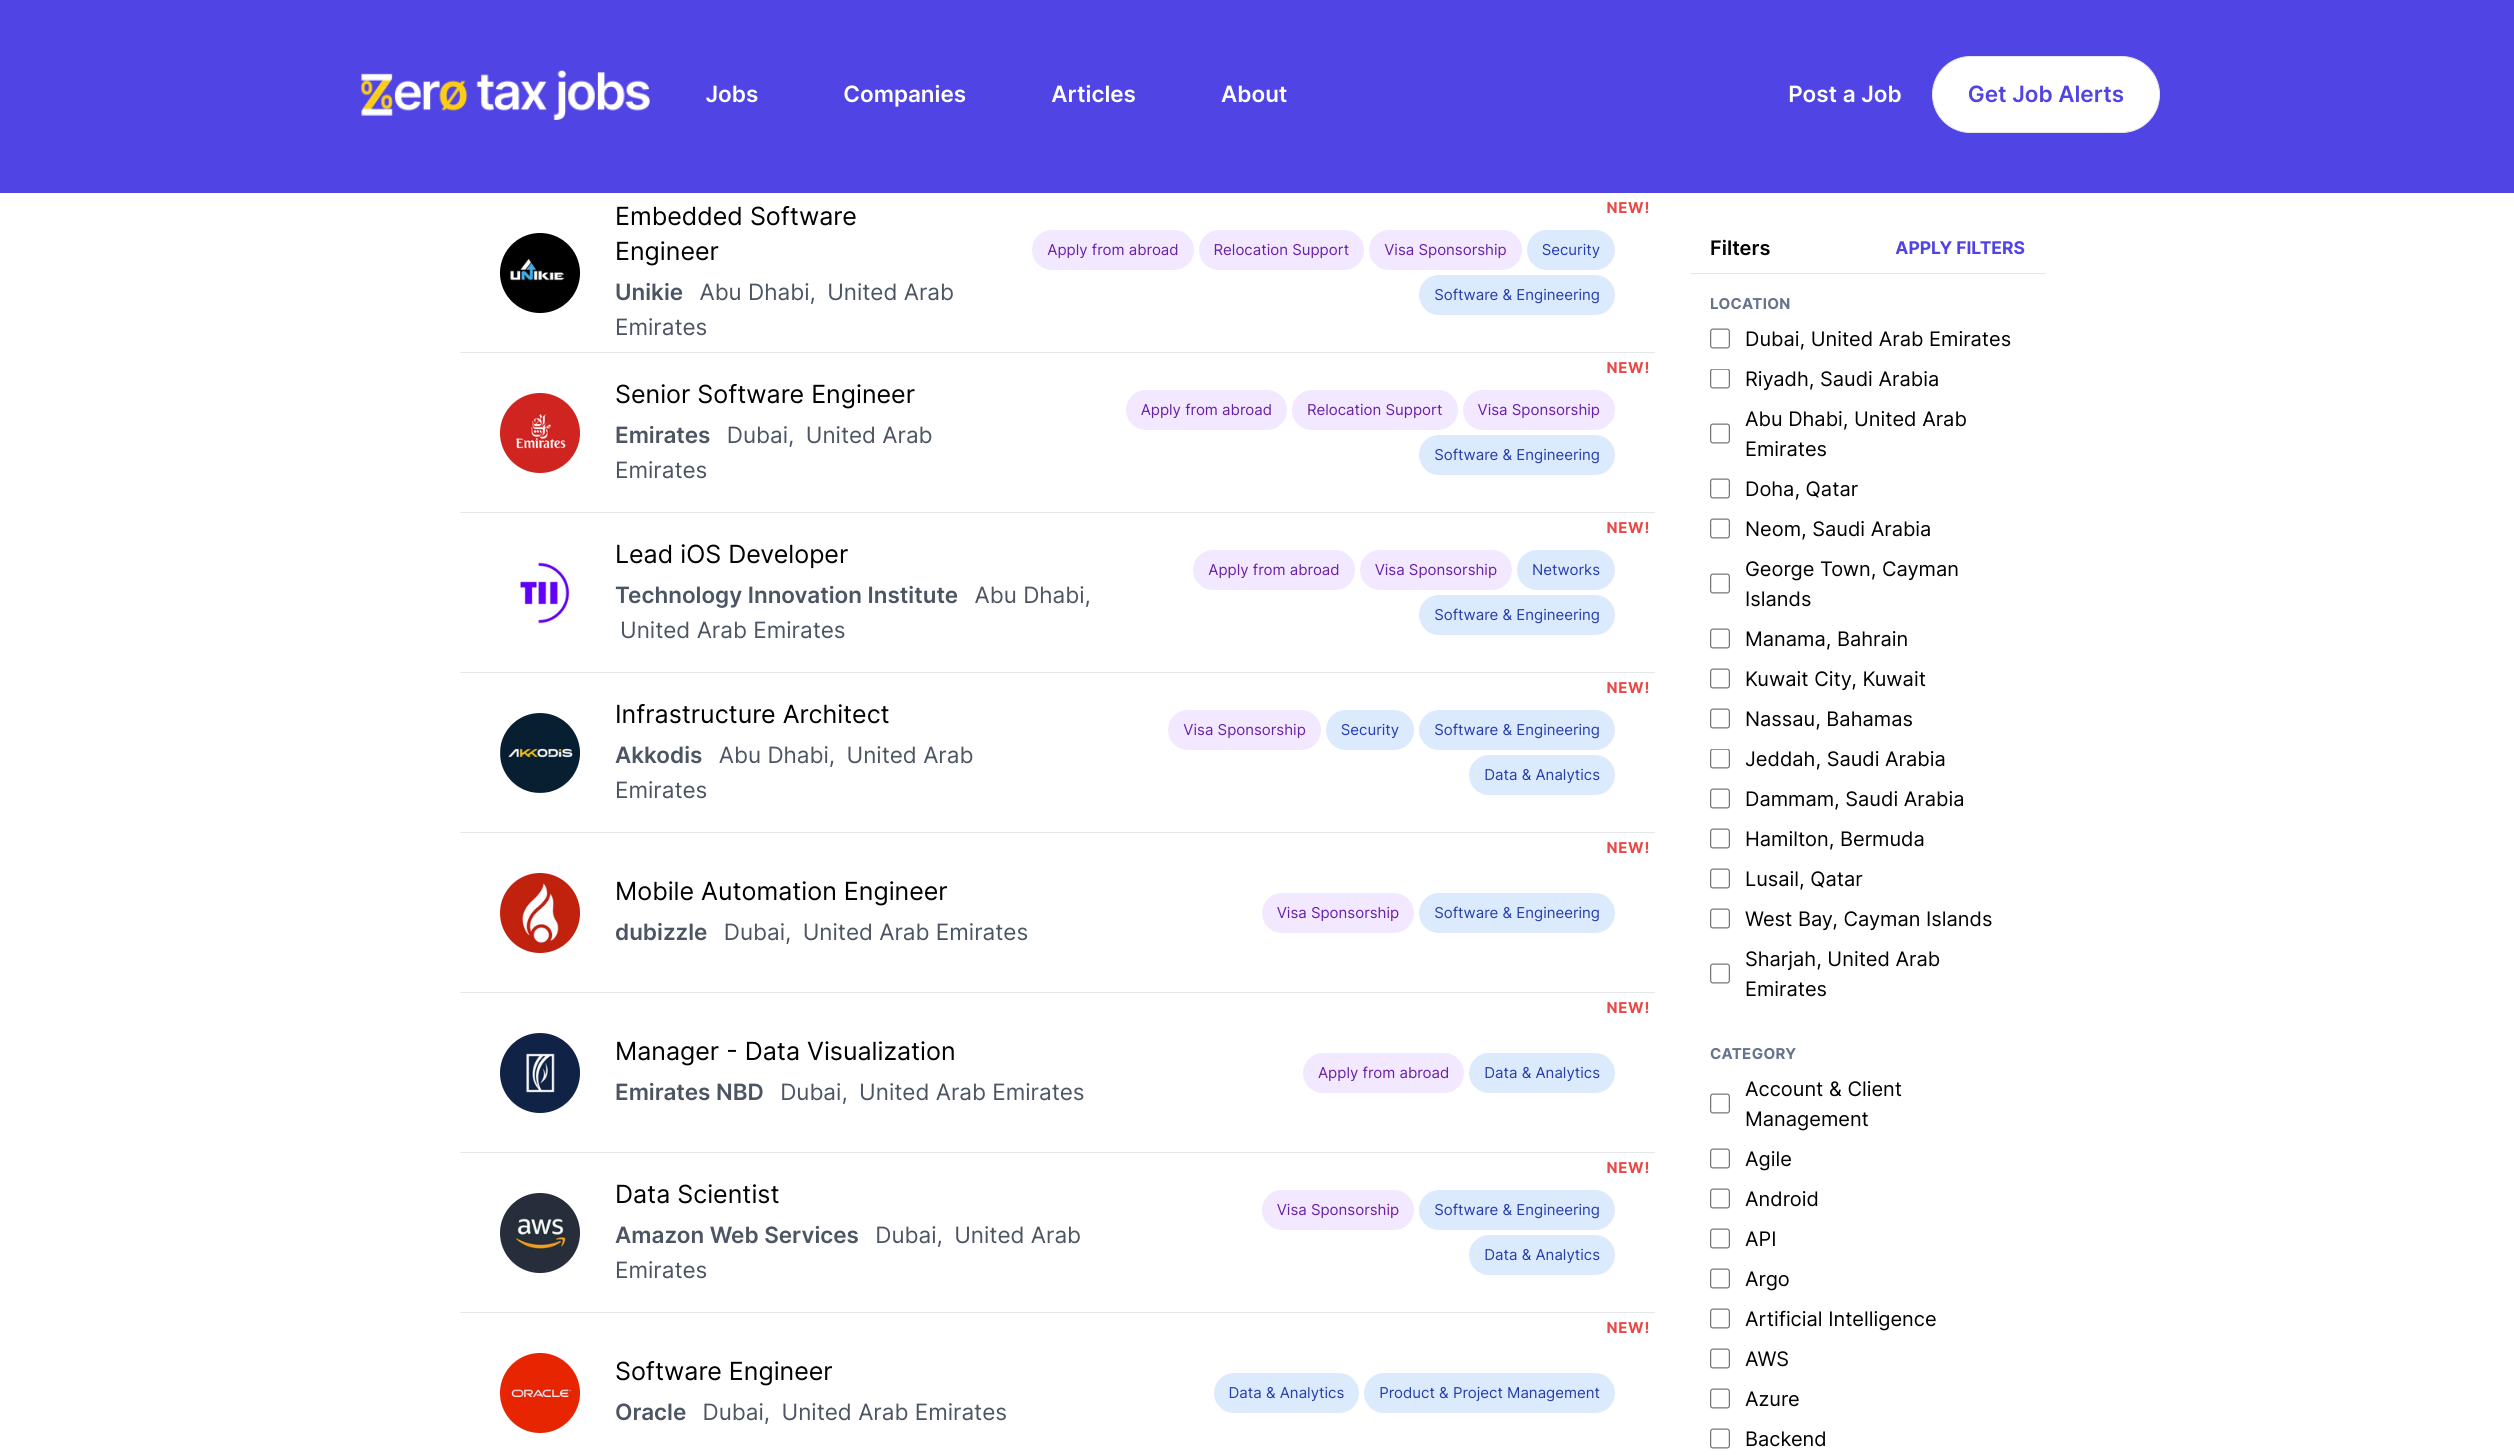Click the aws logo icon
2514x1455 pixels.
coord(540,1233)
